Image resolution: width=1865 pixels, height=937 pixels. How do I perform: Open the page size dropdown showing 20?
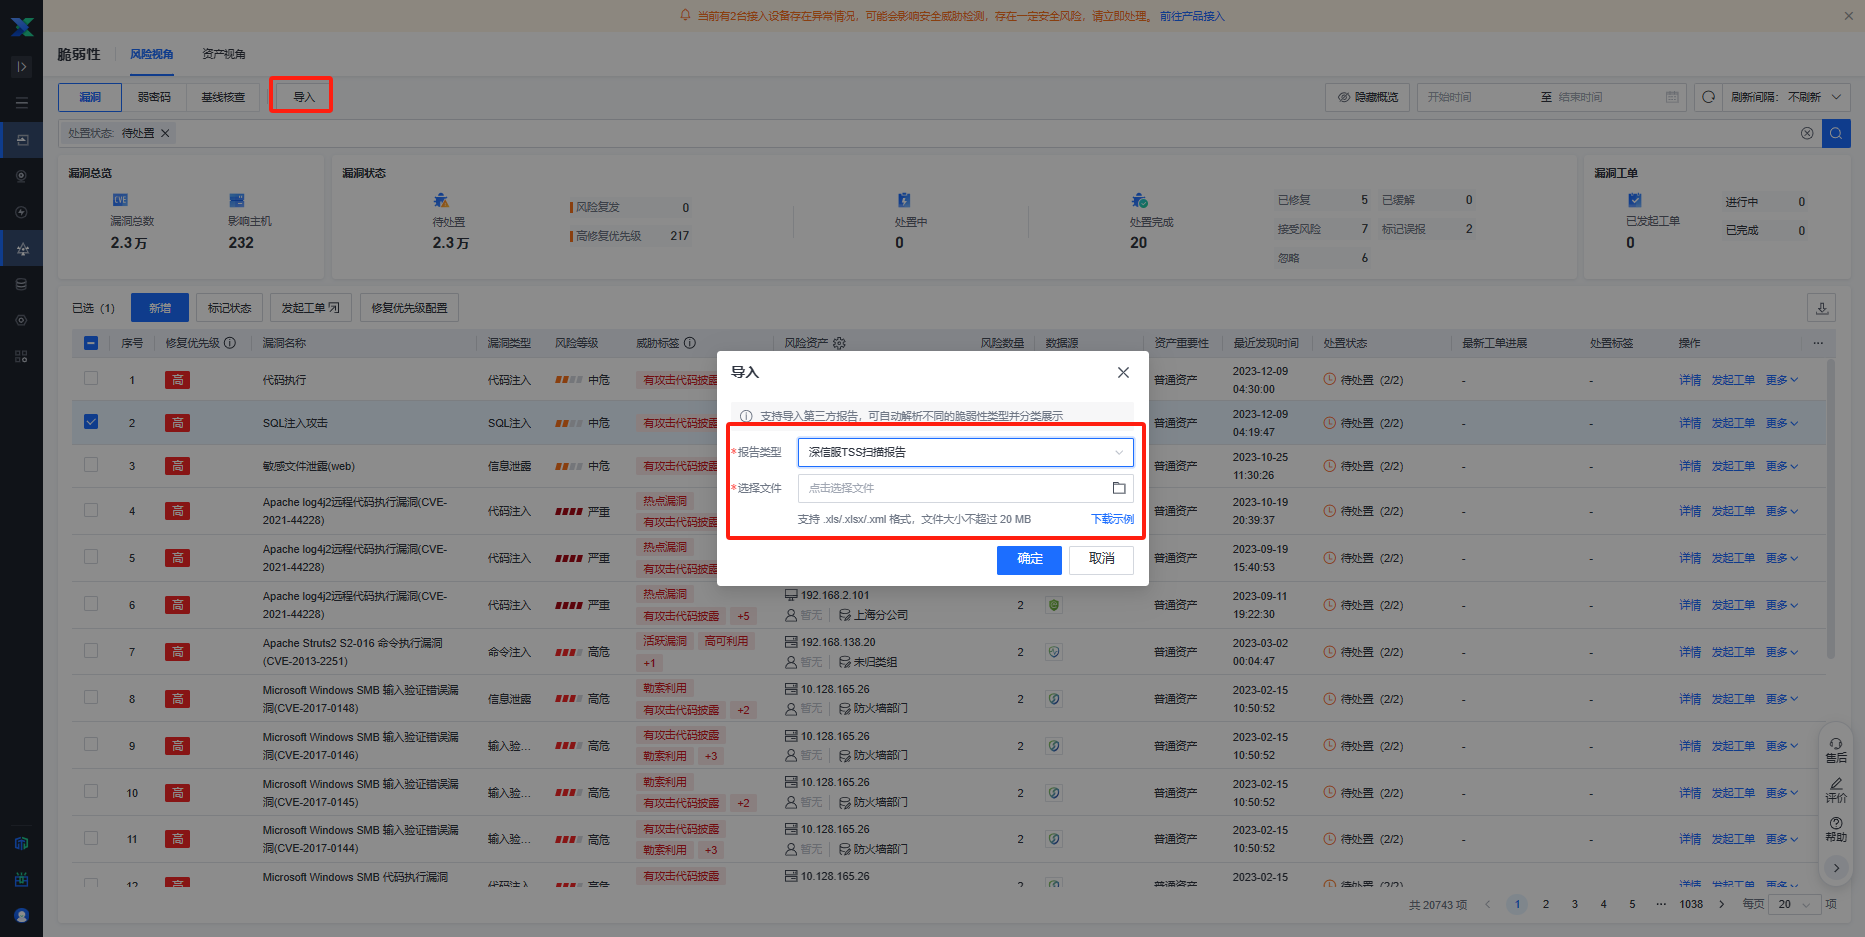(1794, 904)
